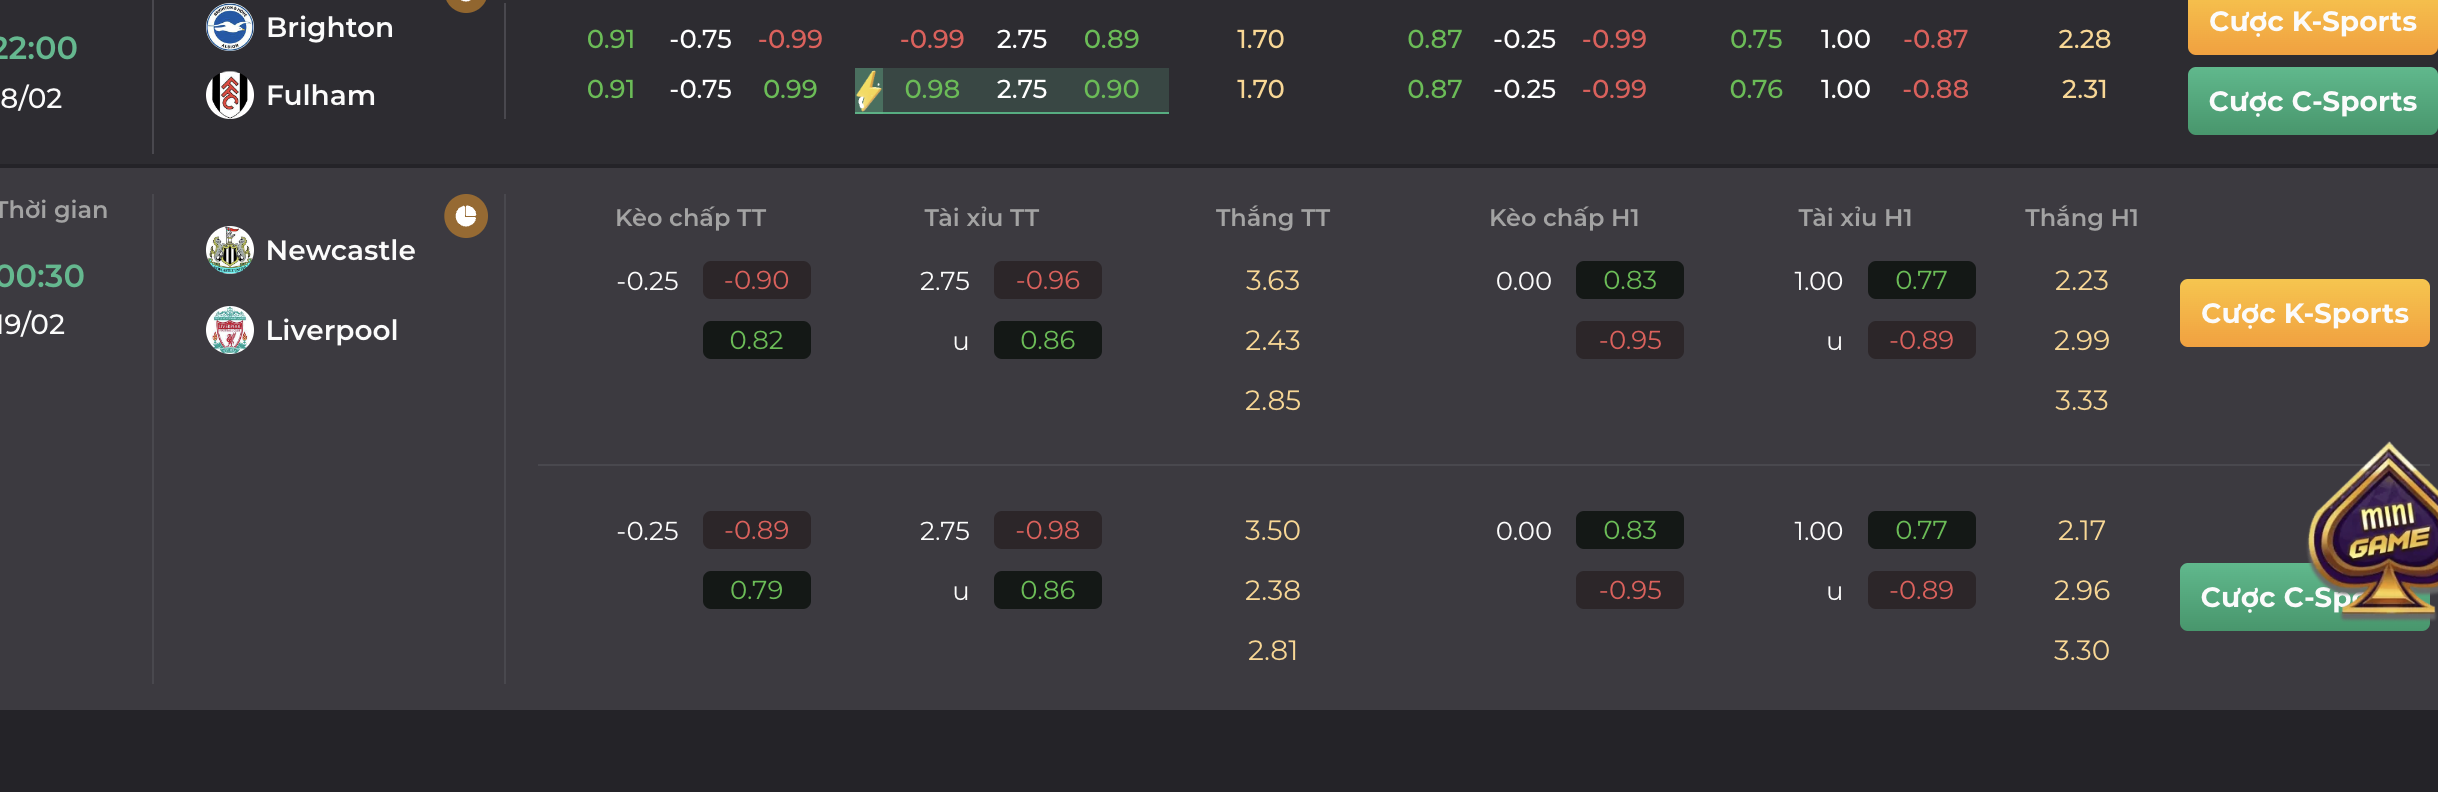2438x792 pixels.
Task: Select Thắng TT odds 2.38
Action: click(1273, 590)
